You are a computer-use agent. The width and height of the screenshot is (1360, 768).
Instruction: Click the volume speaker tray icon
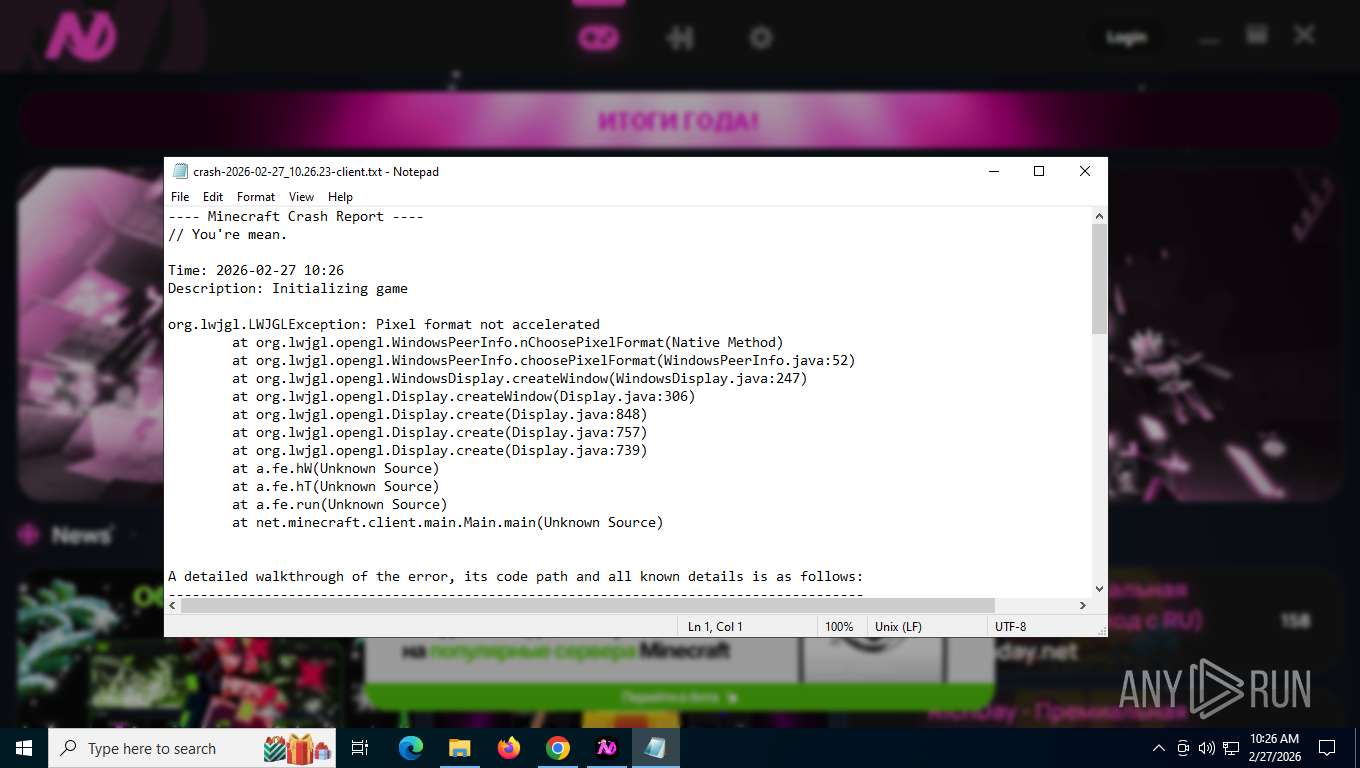tap(1206, 748)
